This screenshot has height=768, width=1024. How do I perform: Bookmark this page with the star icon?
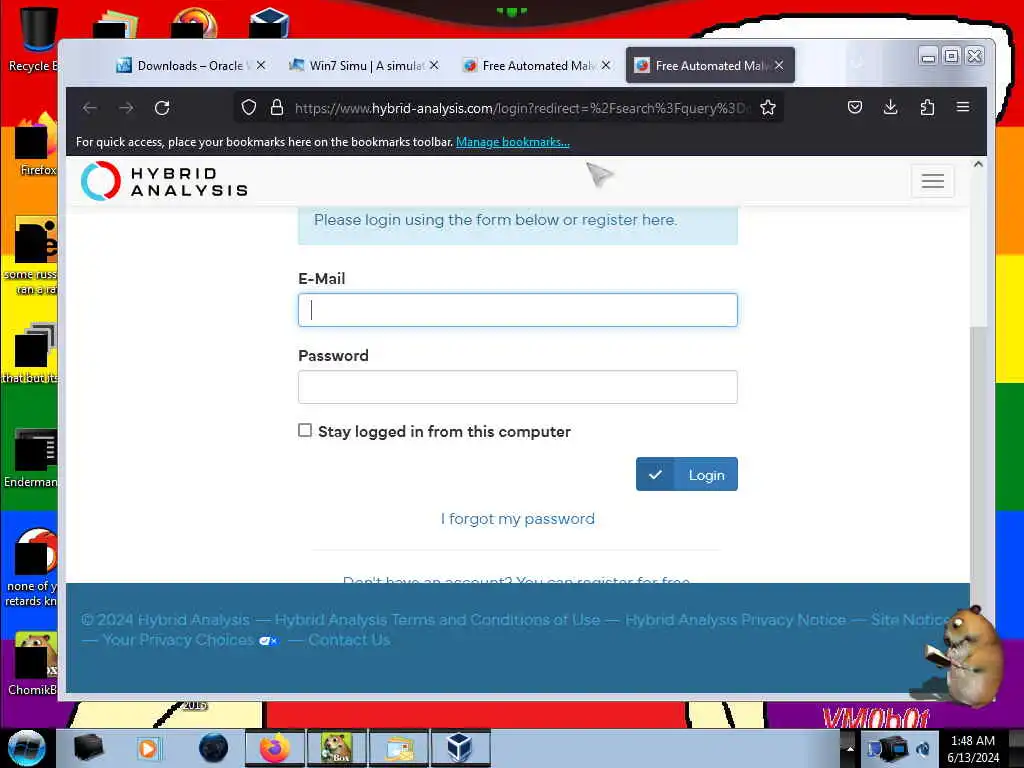pos(768,108)
